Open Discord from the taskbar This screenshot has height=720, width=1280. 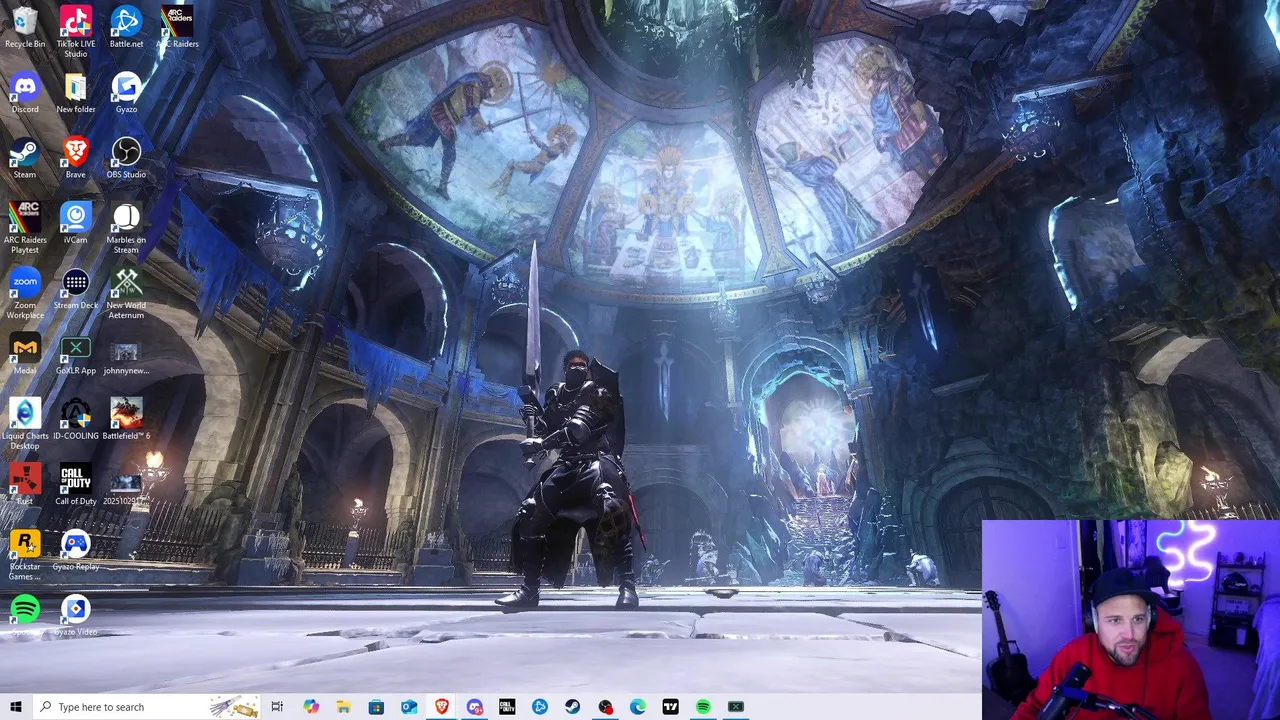pyautogui.click(x=474, y=707)
